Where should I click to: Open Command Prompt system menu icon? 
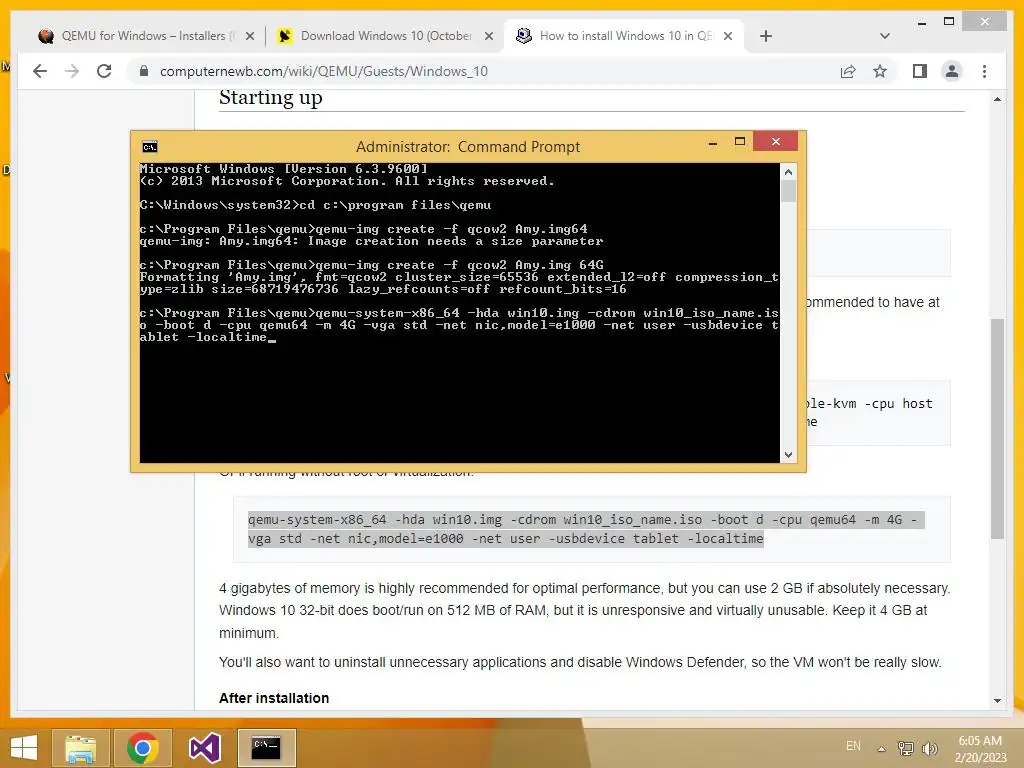point(150,147)
